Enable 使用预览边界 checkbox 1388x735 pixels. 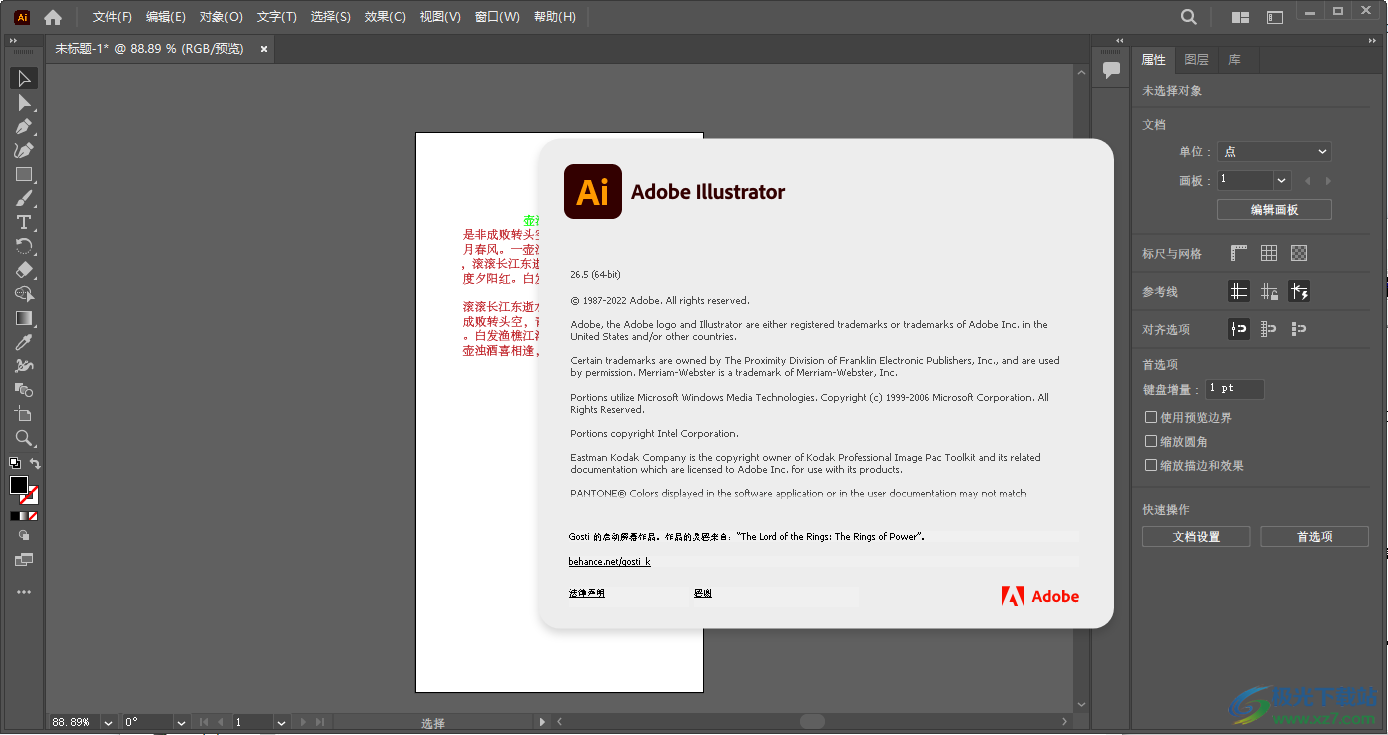click(1151, 417)
